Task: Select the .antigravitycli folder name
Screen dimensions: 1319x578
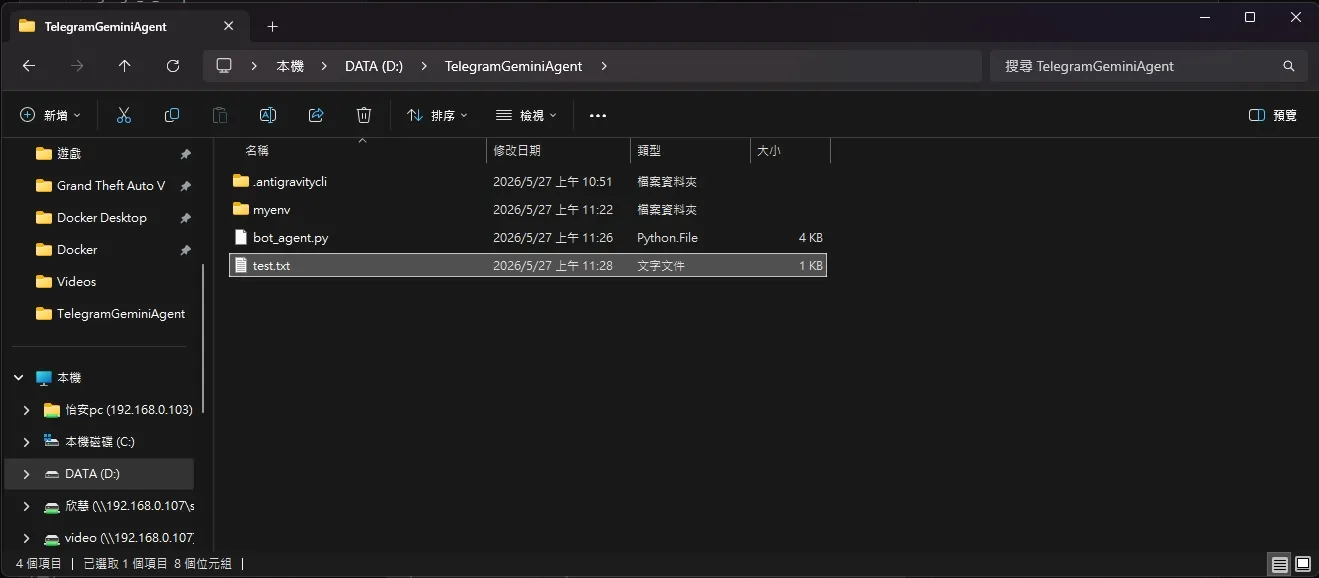Action: [x=290, y=182]
